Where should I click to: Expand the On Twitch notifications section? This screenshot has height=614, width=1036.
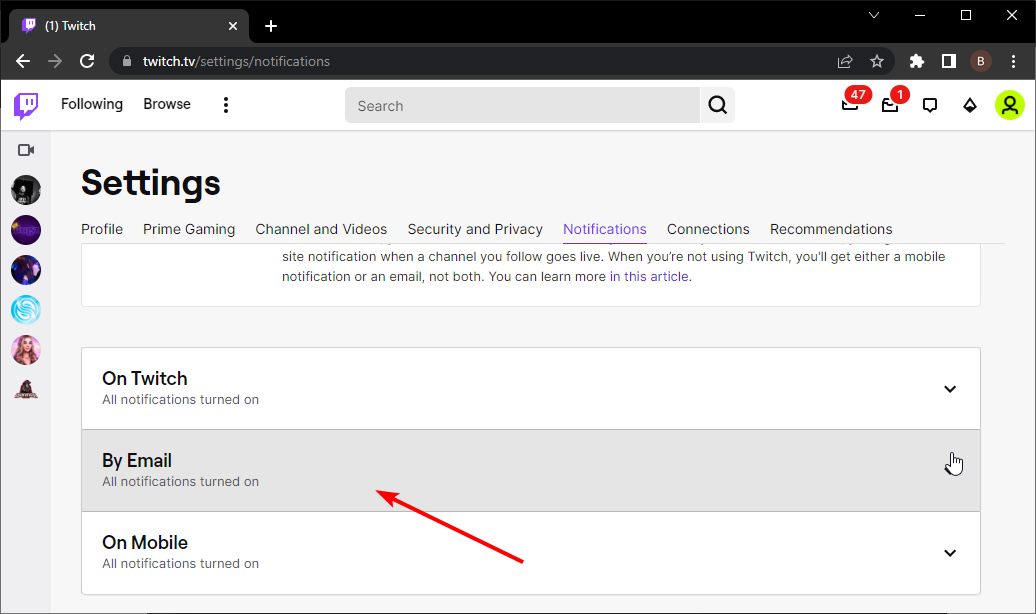[950, 389]
